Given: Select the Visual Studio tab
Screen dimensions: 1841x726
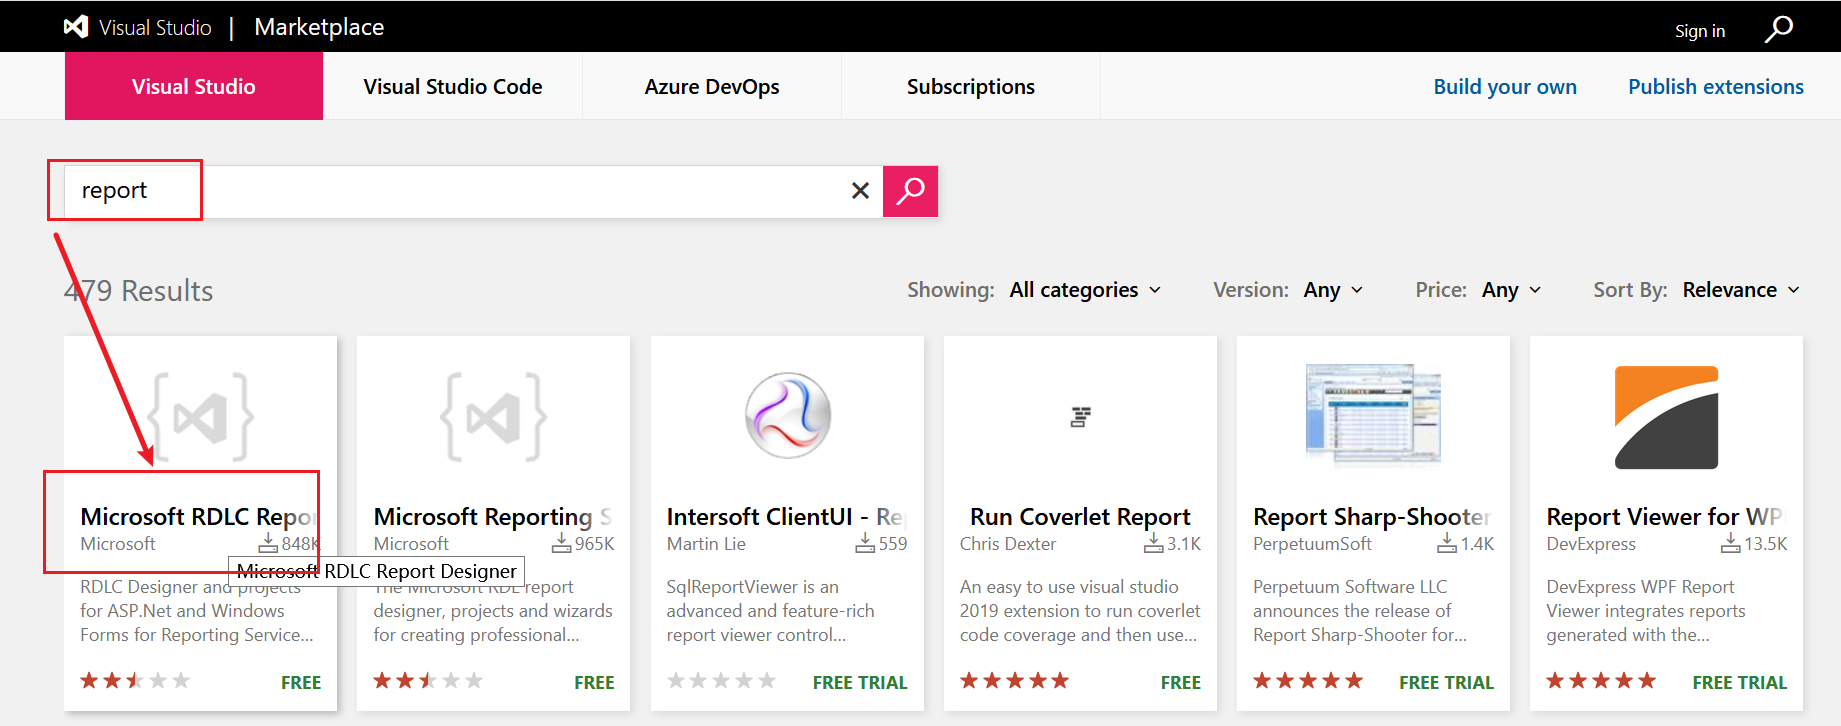Looking at the screenshot, I should (x=194, y=87).
